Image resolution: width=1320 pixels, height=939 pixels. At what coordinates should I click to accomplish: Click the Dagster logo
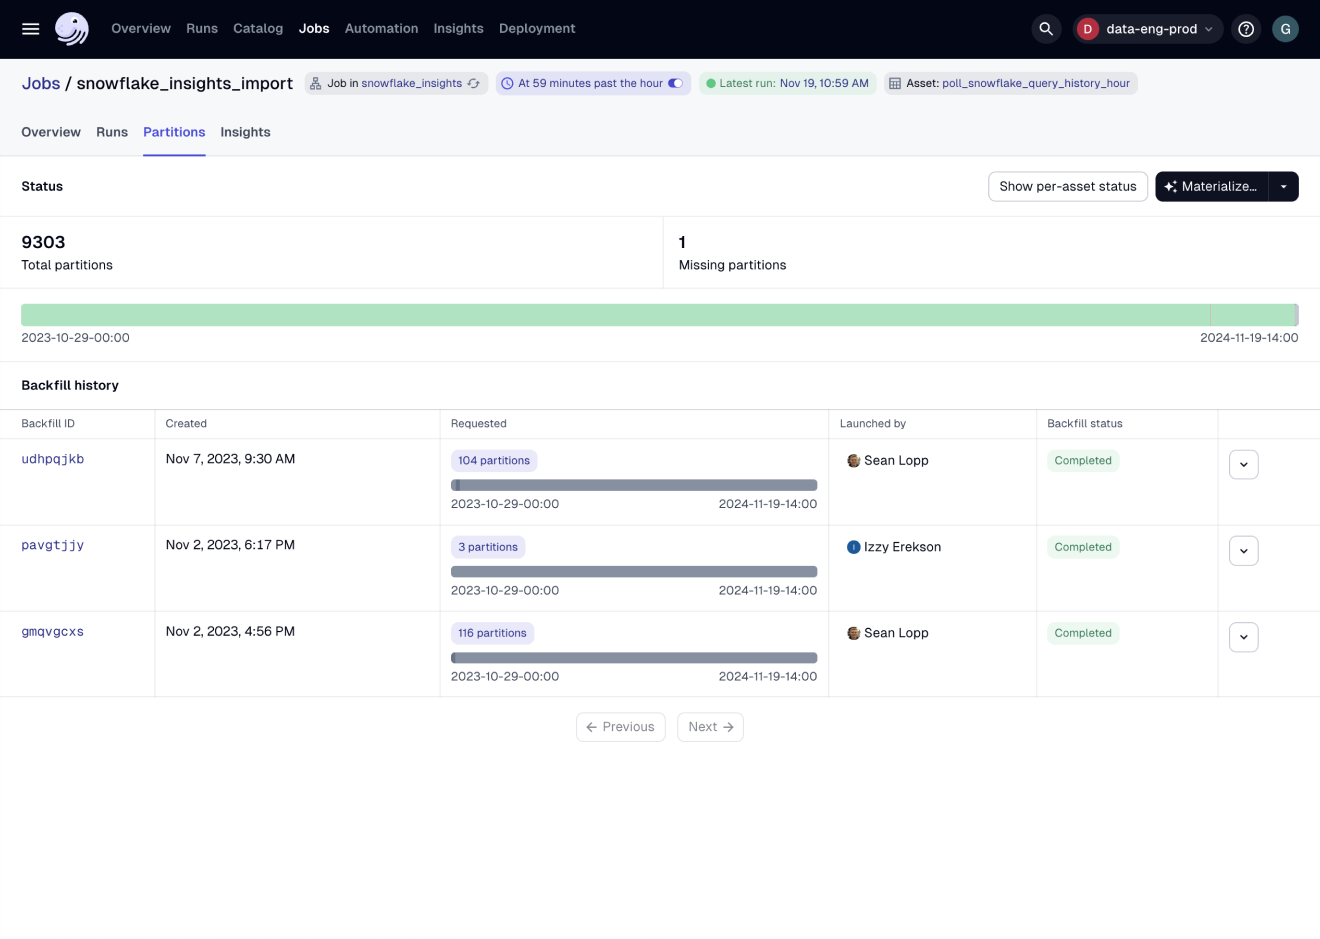70,29
